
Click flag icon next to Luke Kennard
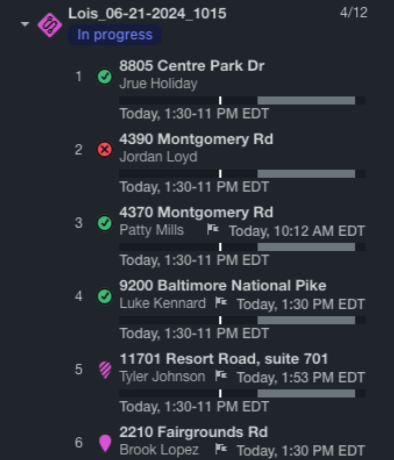221,303
